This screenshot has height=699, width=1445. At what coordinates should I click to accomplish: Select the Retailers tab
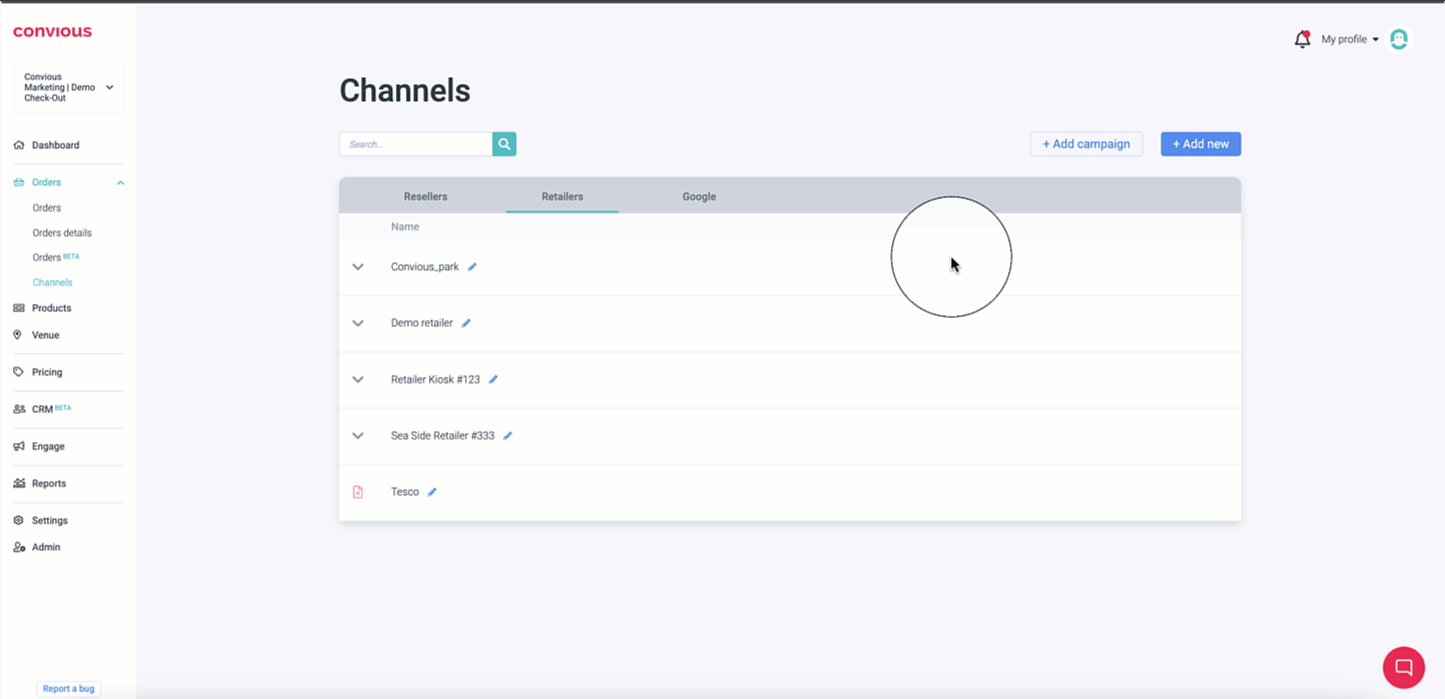coord(562,197)
